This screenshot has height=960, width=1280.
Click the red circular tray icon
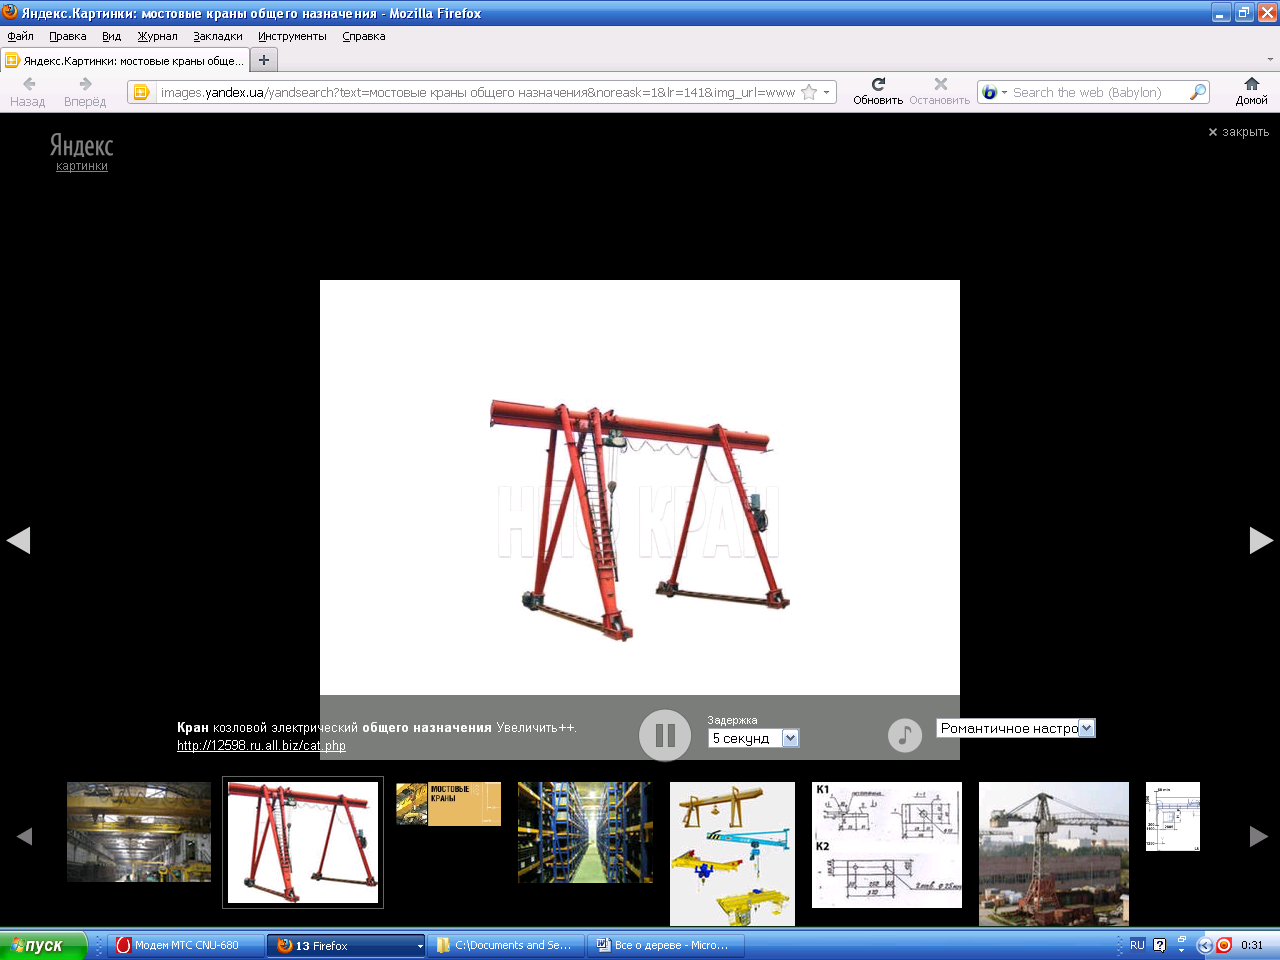[1223, 945]
